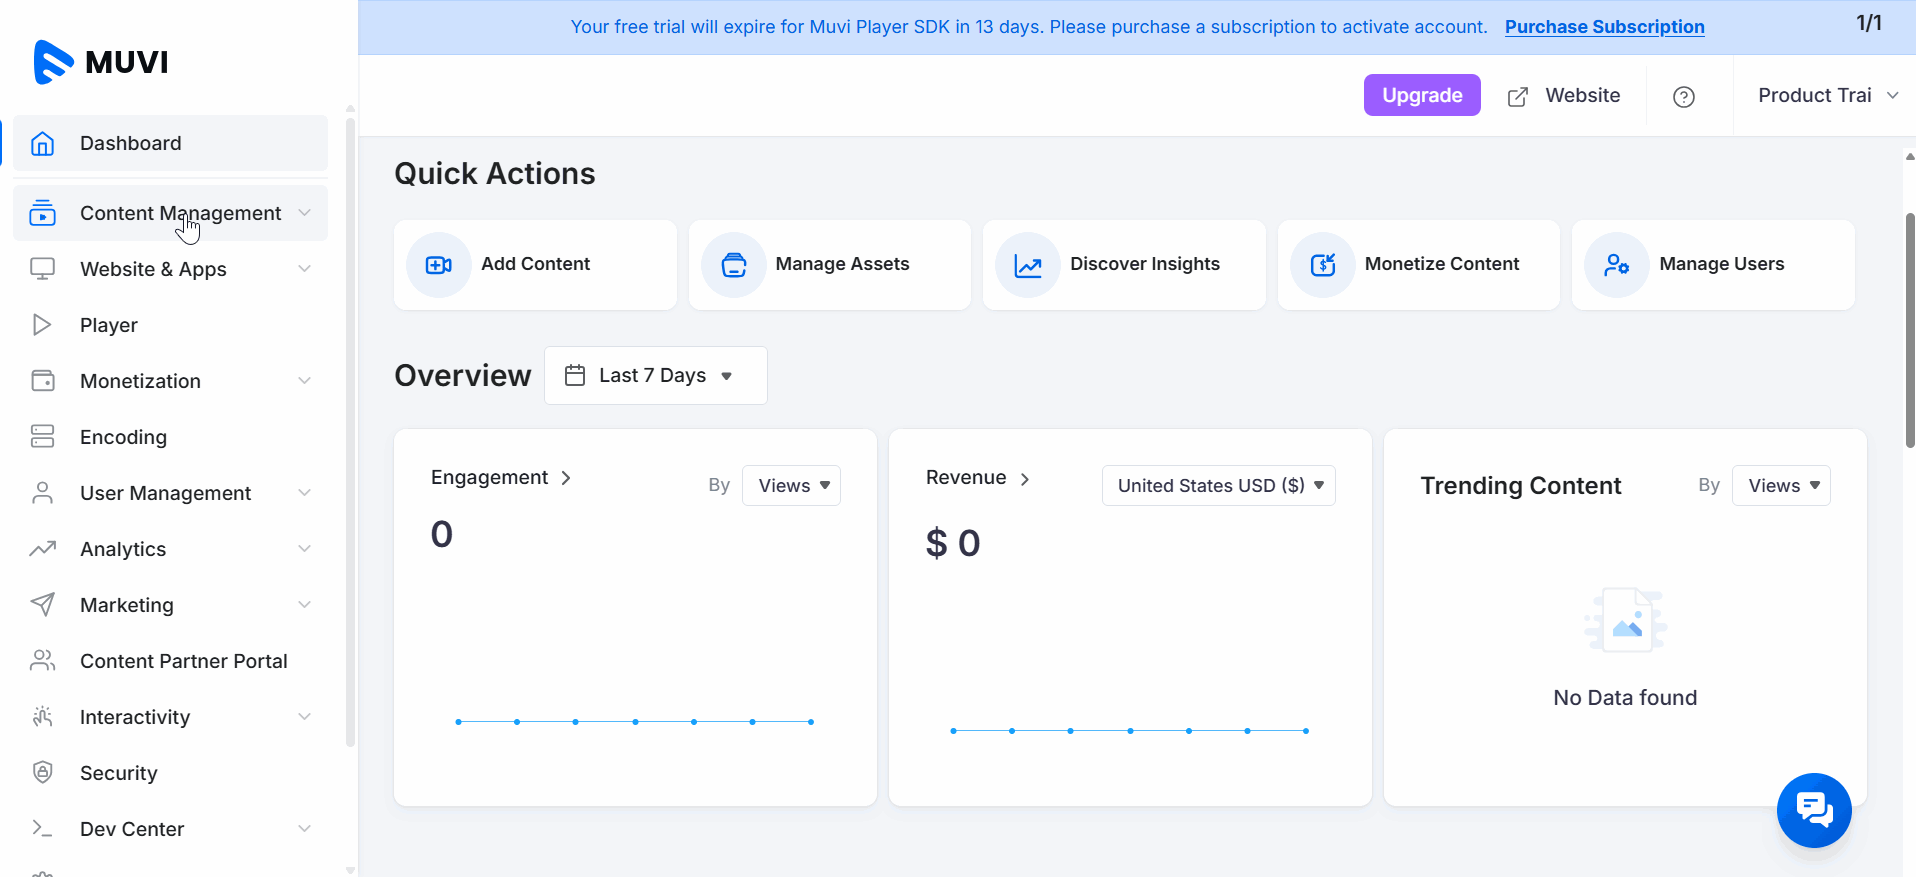Follow the Purchase Subscription link
The height and width of the screenshot is (877, 1916).
tap(1604, 27)
